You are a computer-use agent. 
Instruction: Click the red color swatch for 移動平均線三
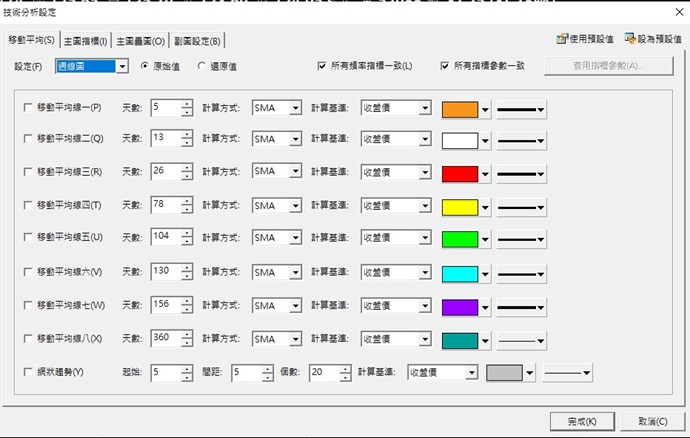tap(459, 173)
